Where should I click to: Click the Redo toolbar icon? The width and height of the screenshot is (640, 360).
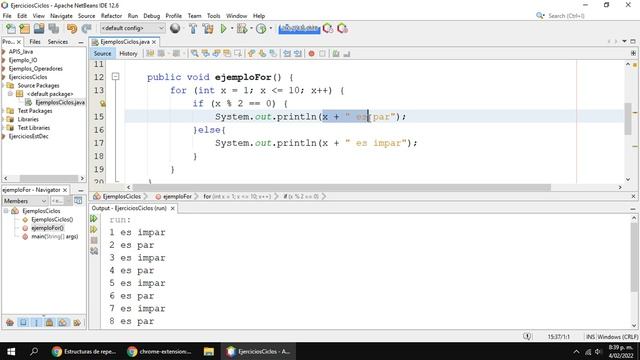coord(86,29)
